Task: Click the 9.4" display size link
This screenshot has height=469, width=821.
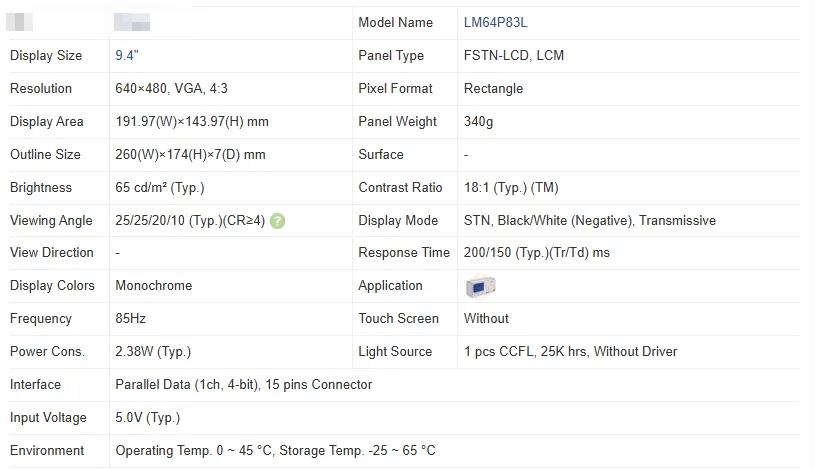Action: click(127, 55)
